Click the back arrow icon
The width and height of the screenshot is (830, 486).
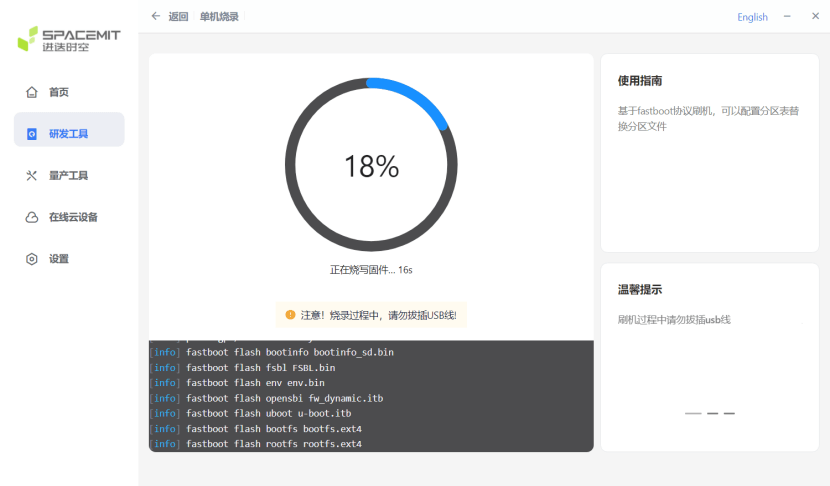coord(155,16)
